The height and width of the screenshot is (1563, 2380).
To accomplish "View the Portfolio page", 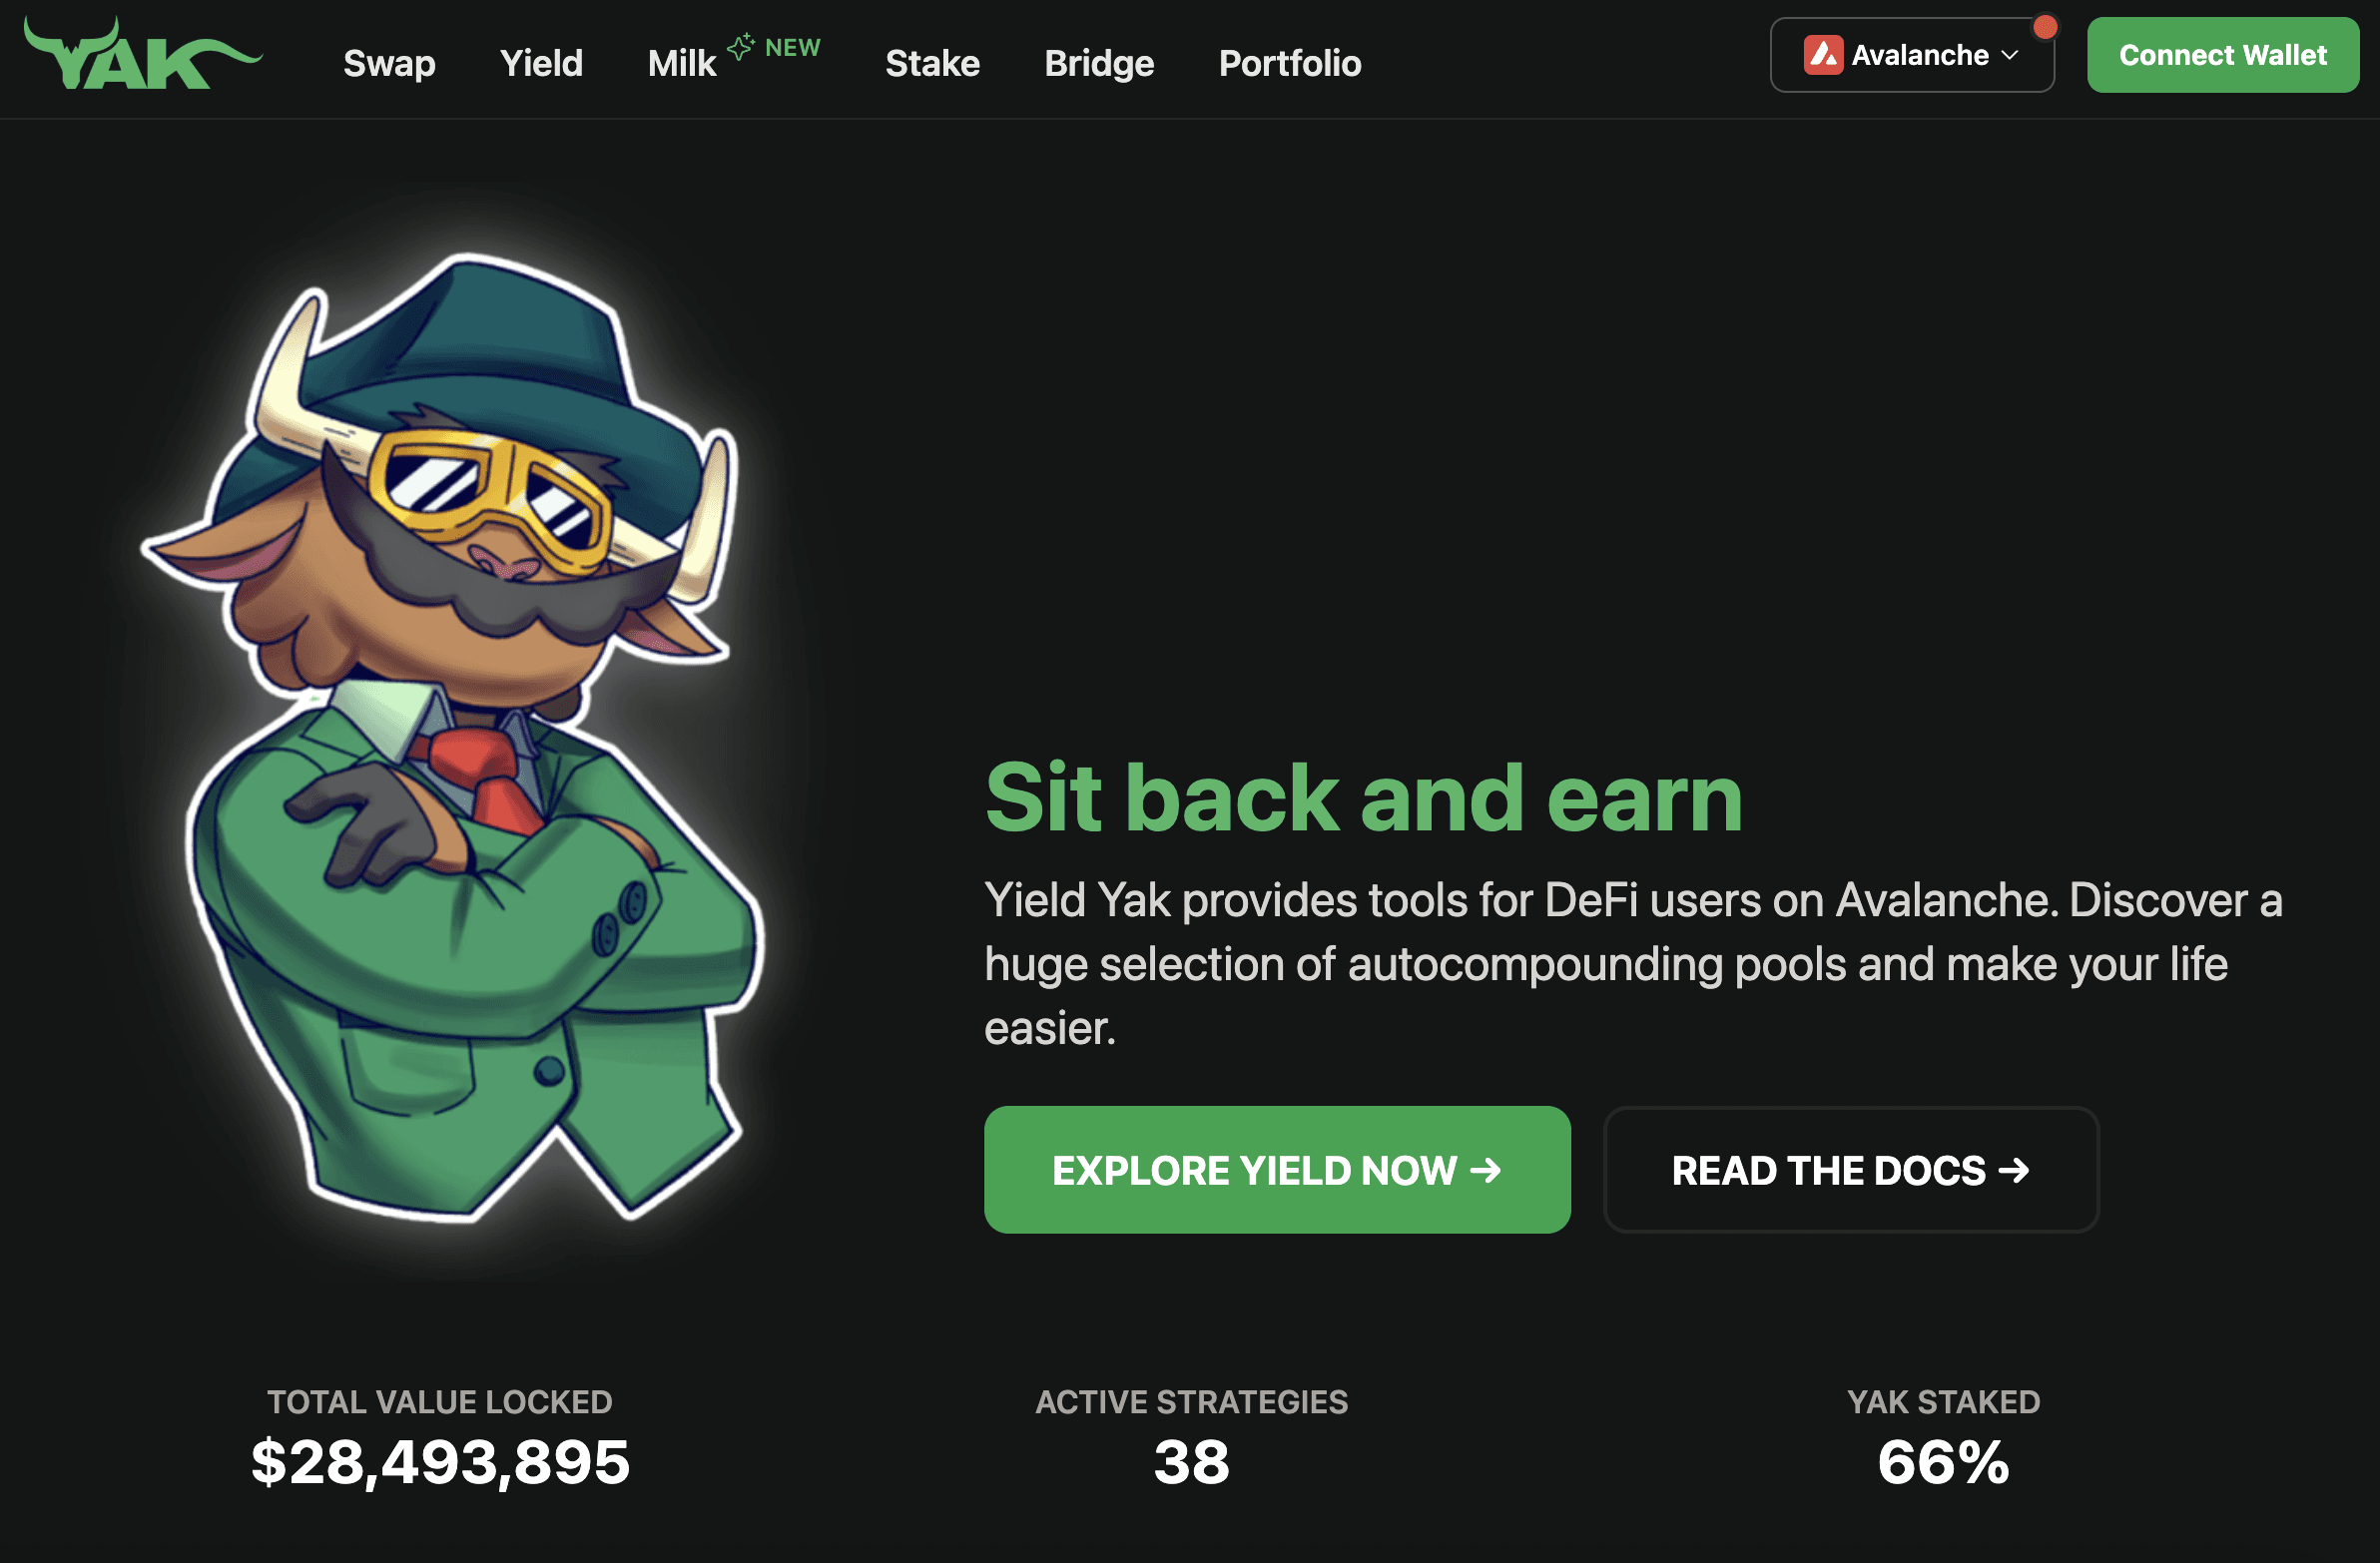I will (1290, 63).
